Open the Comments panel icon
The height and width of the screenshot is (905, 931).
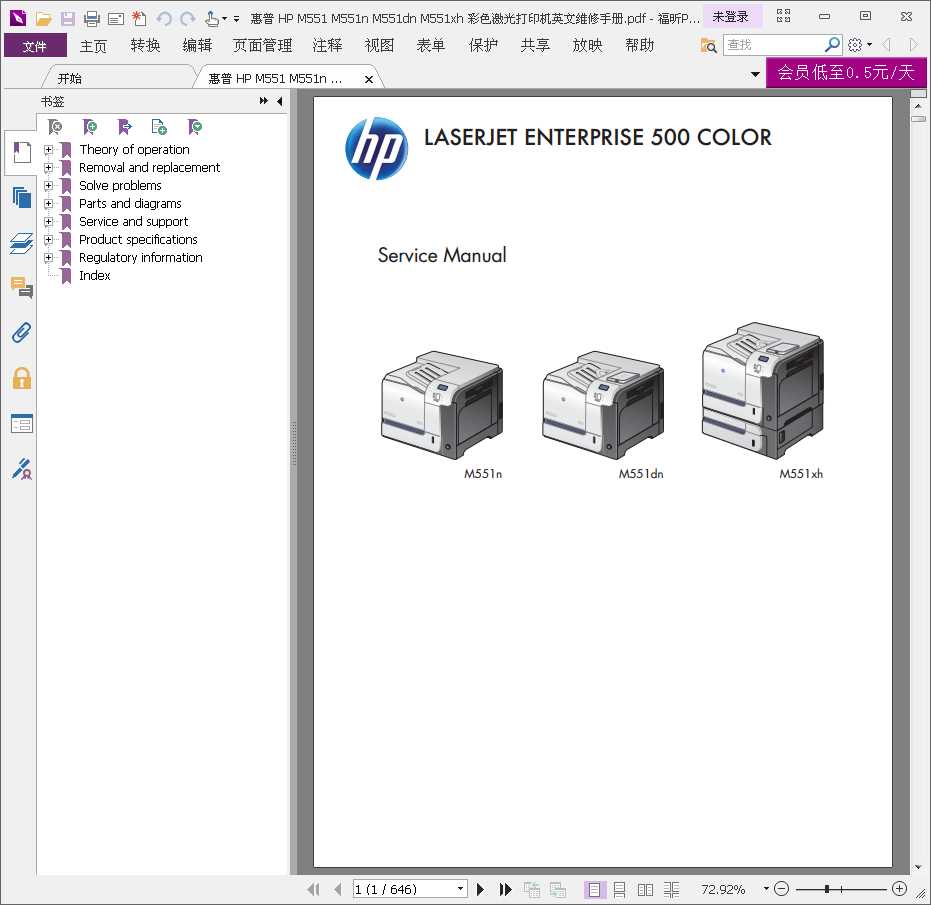(21, 287)
